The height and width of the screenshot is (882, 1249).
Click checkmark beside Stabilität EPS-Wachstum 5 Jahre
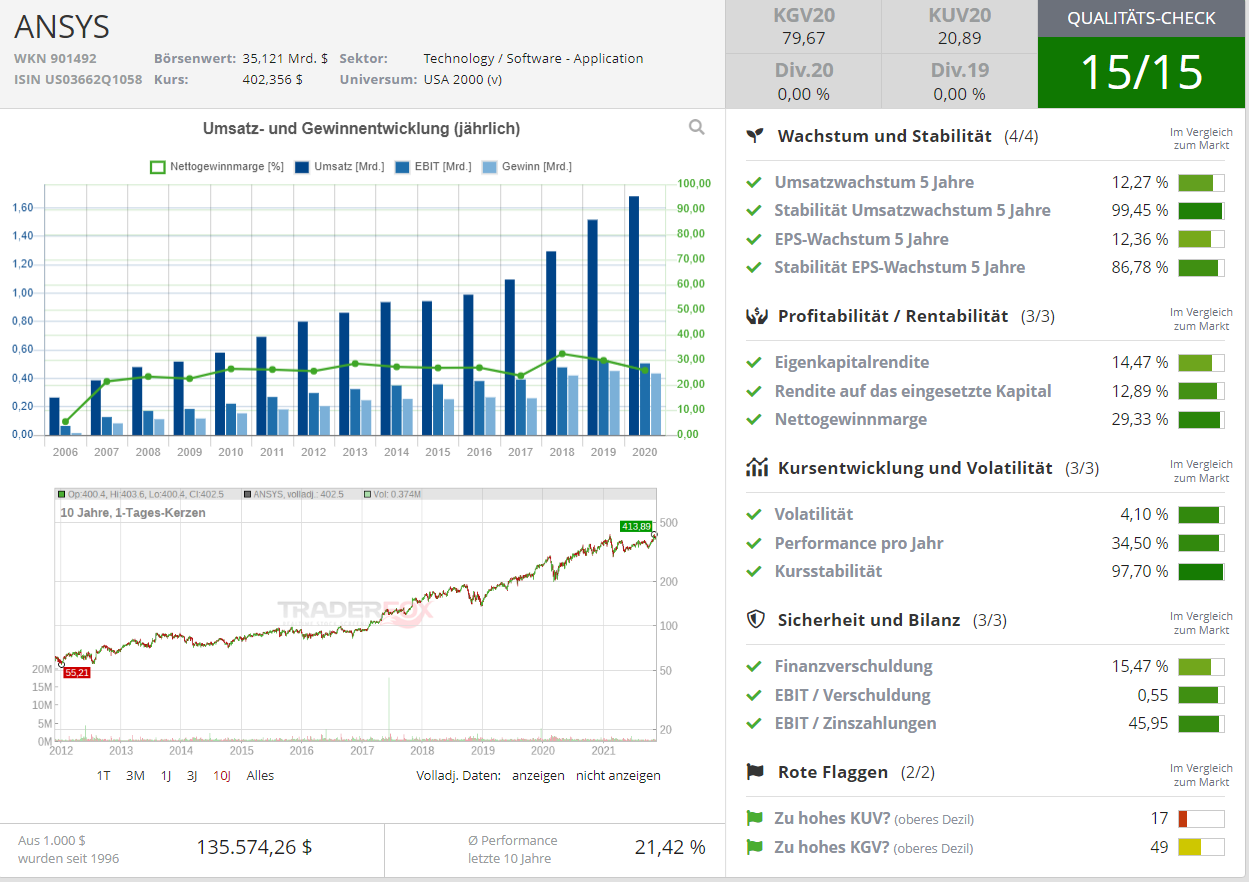pos(754,267)
